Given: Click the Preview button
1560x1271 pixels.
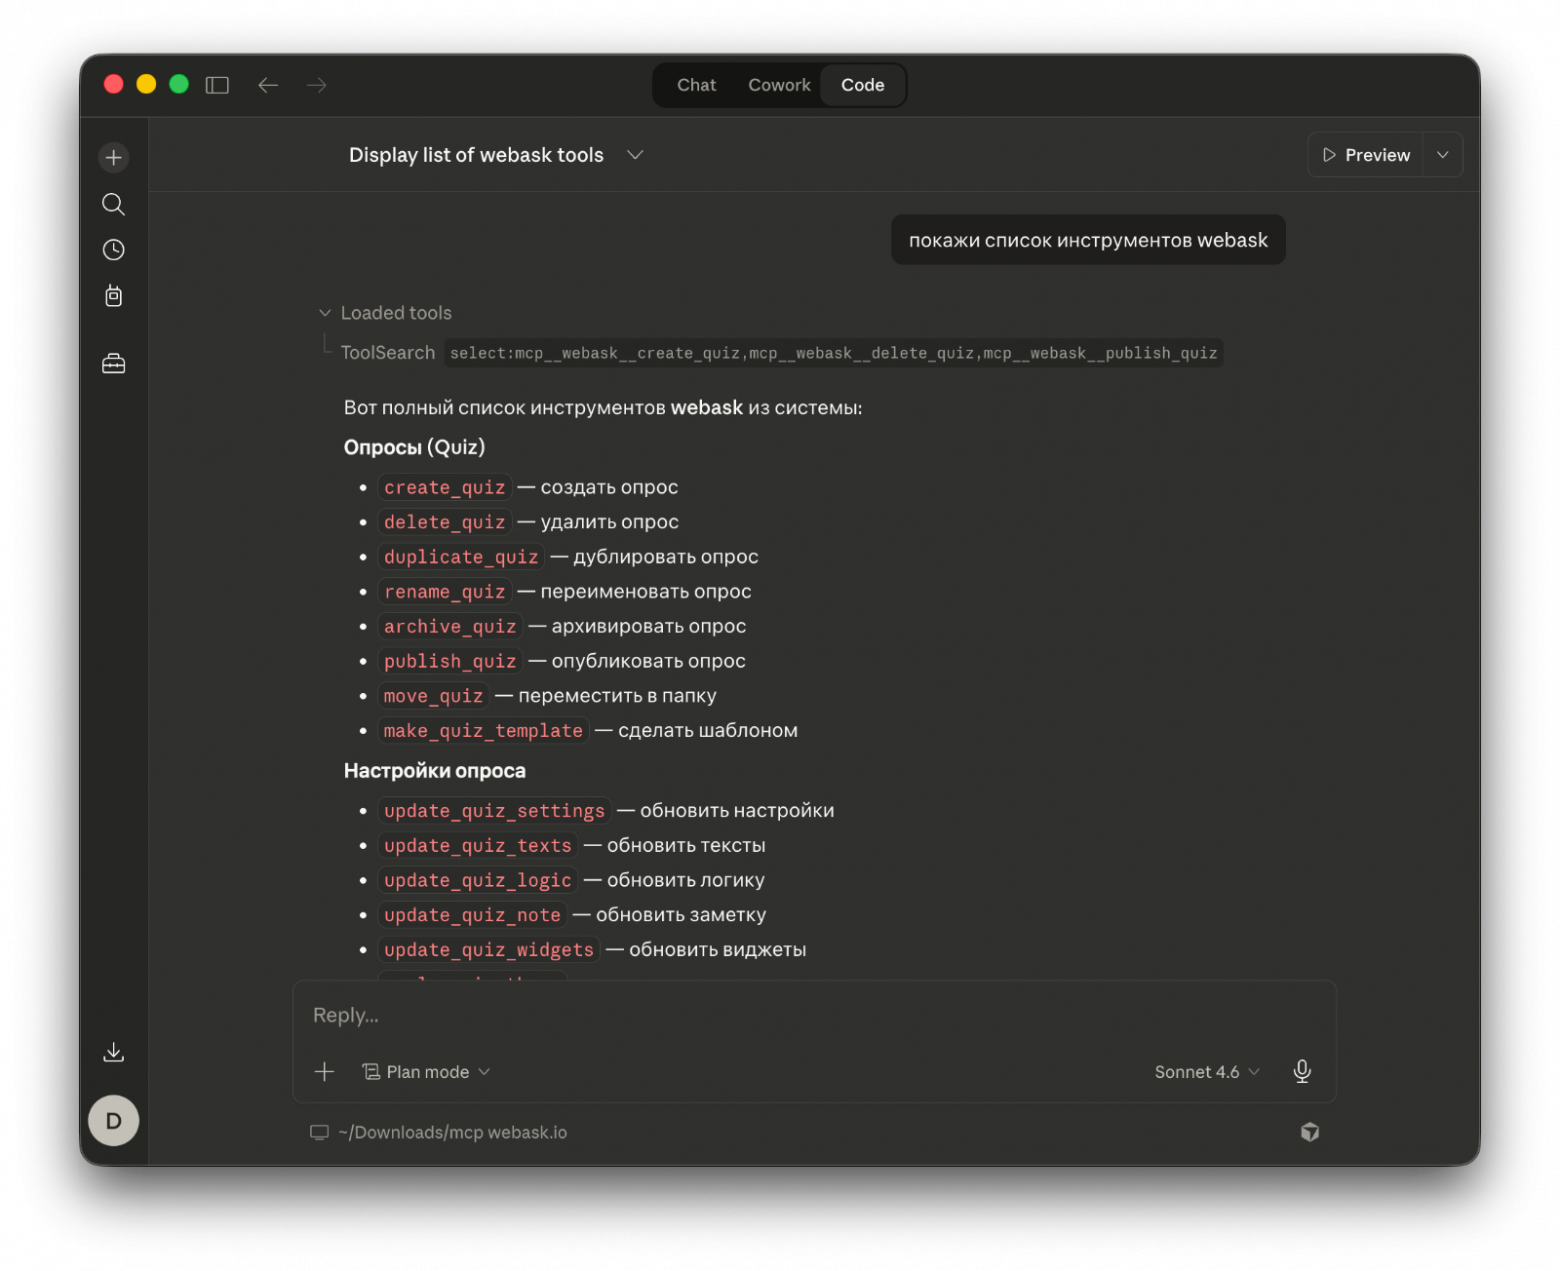Looking at the screenshot, I should coord(1366,154).
